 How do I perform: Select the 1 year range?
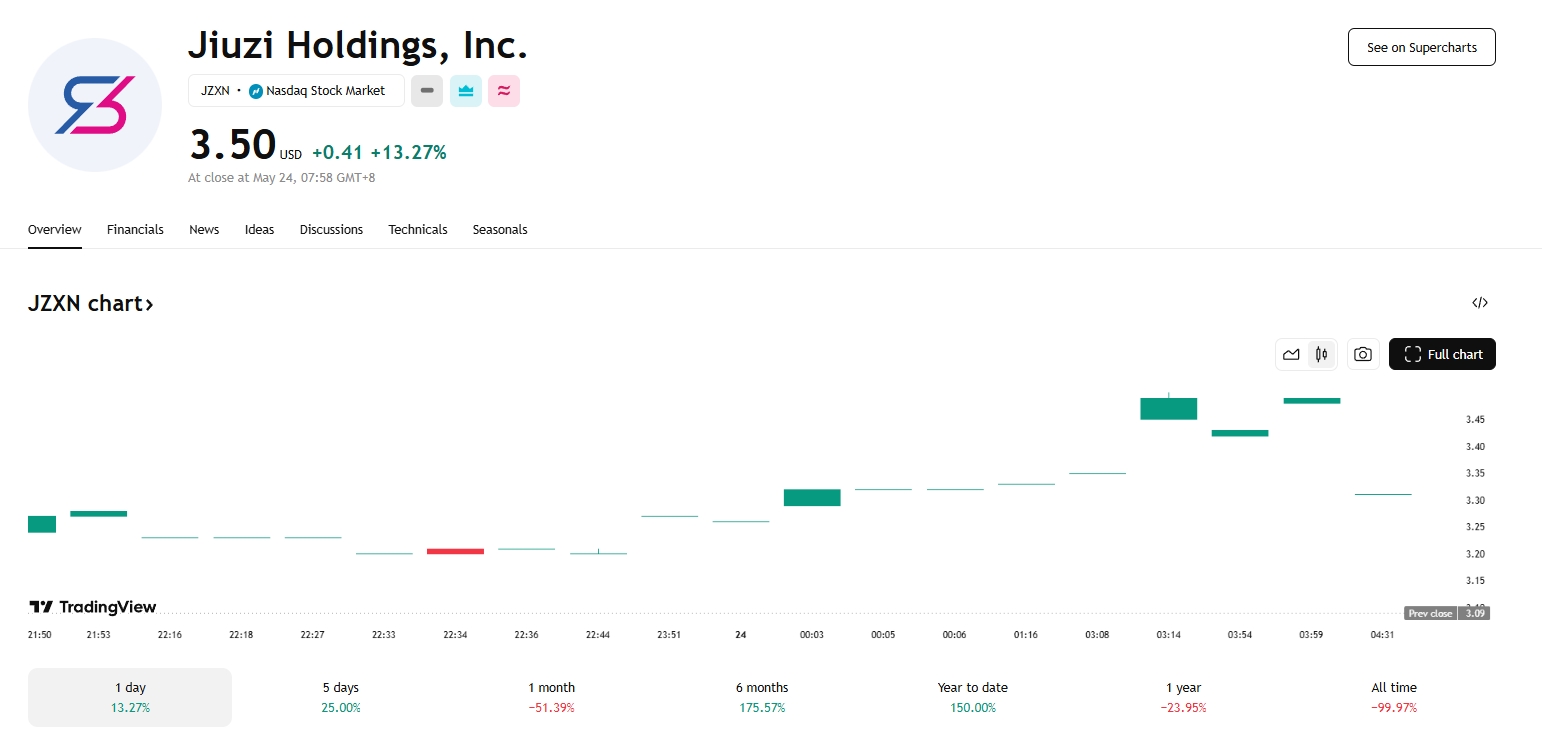(1184, 697)
